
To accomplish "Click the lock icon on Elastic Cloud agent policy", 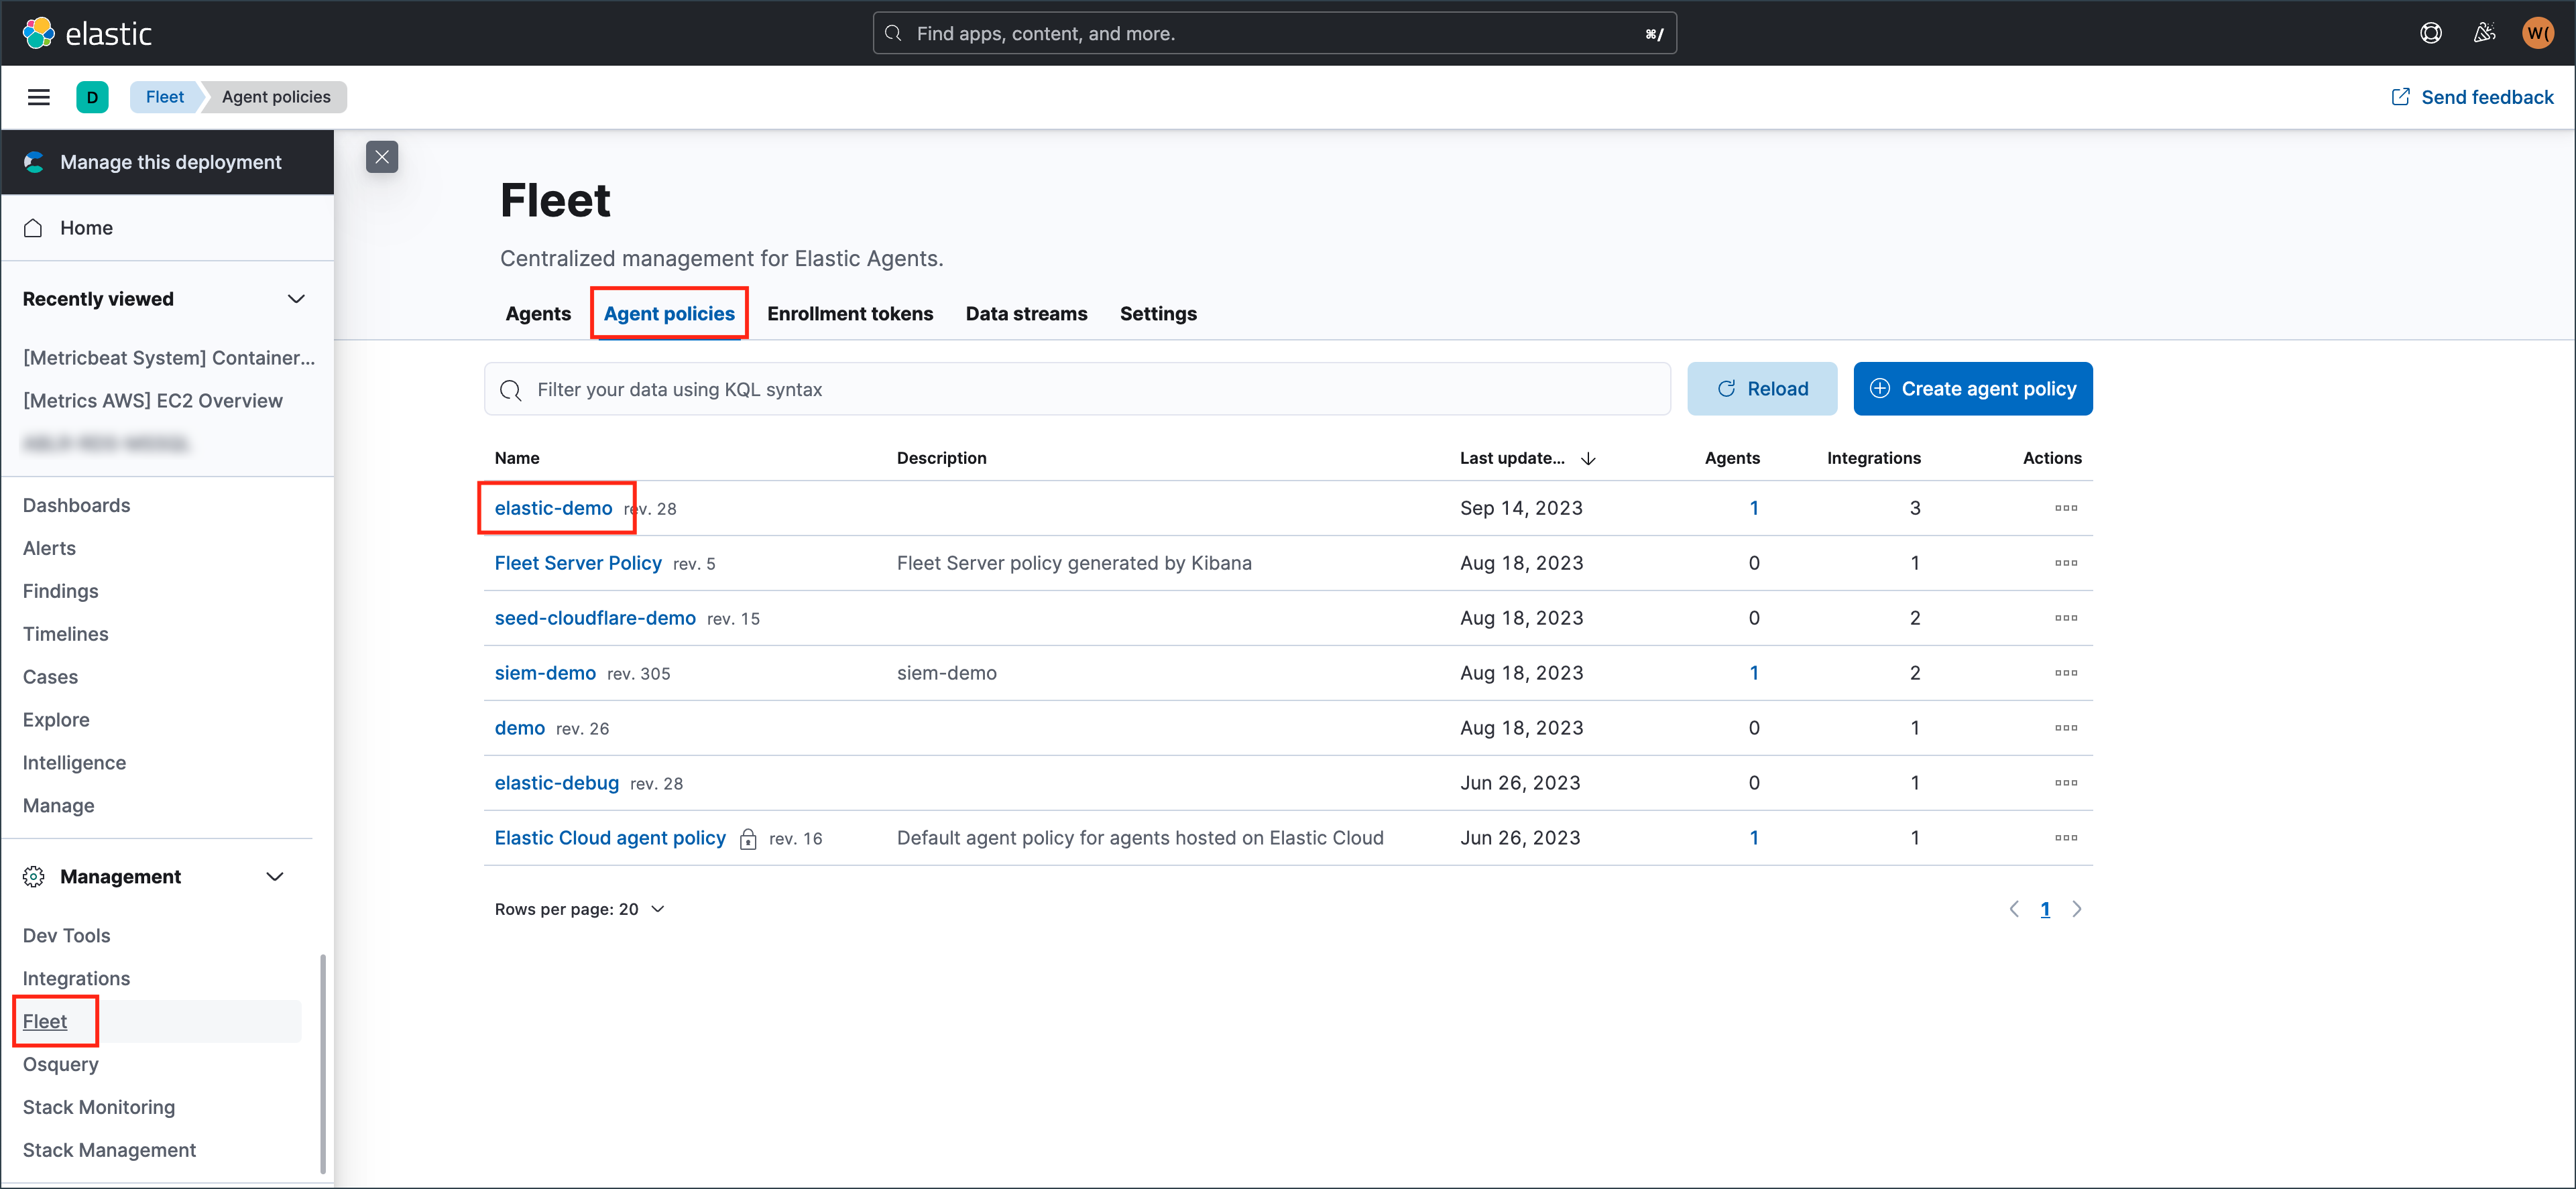I will pos(748,839).
